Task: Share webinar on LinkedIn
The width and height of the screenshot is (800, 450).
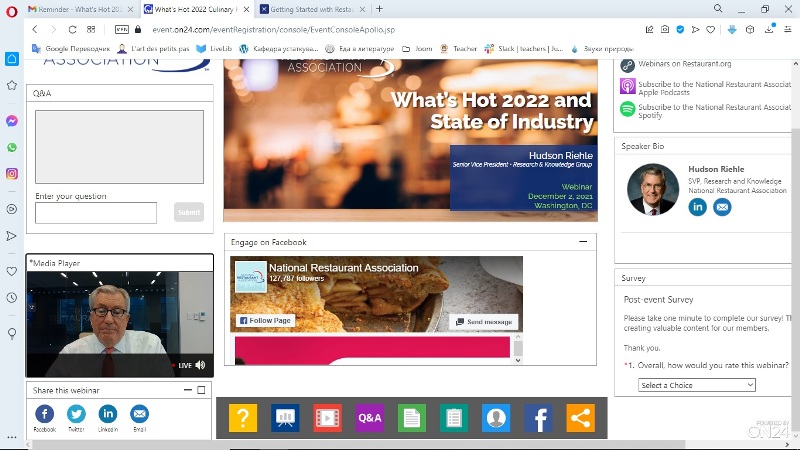Action: pyautogui.click(x=108, y=414)
